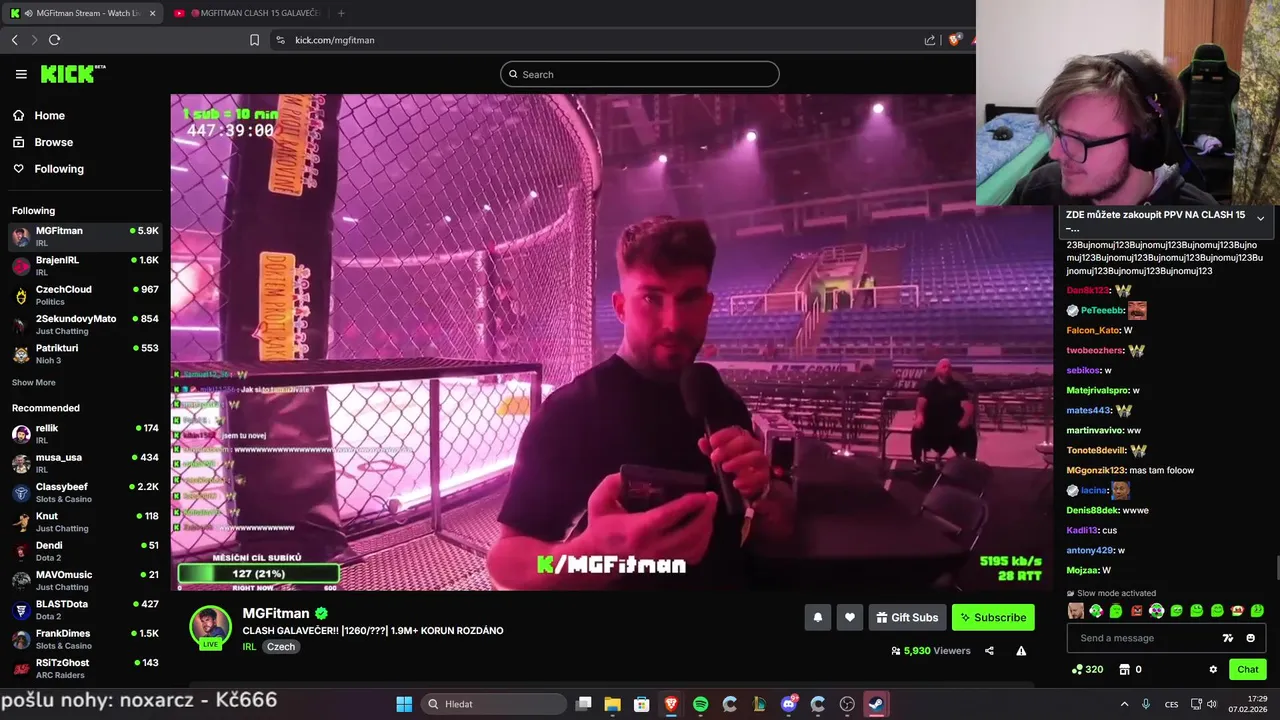Focus the Send a message field

pos(1147,638)
